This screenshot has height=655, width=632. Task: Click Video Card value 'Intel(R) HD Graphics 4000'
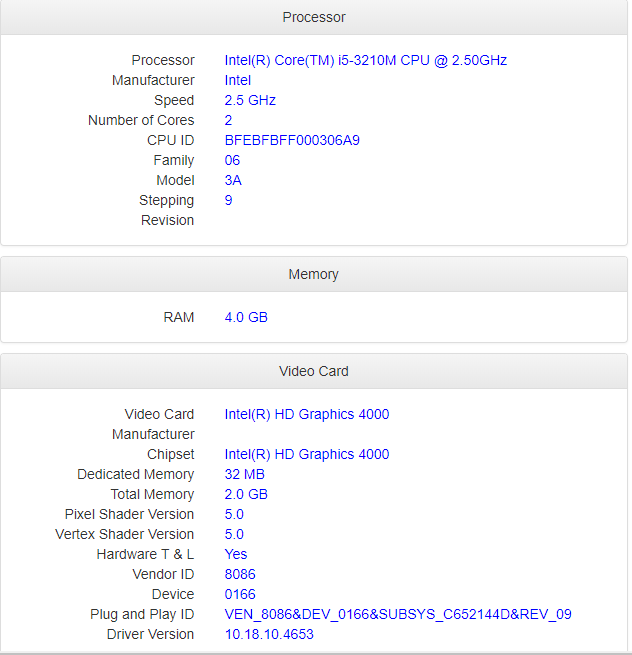pyautogui.click(x=307, y=414)
